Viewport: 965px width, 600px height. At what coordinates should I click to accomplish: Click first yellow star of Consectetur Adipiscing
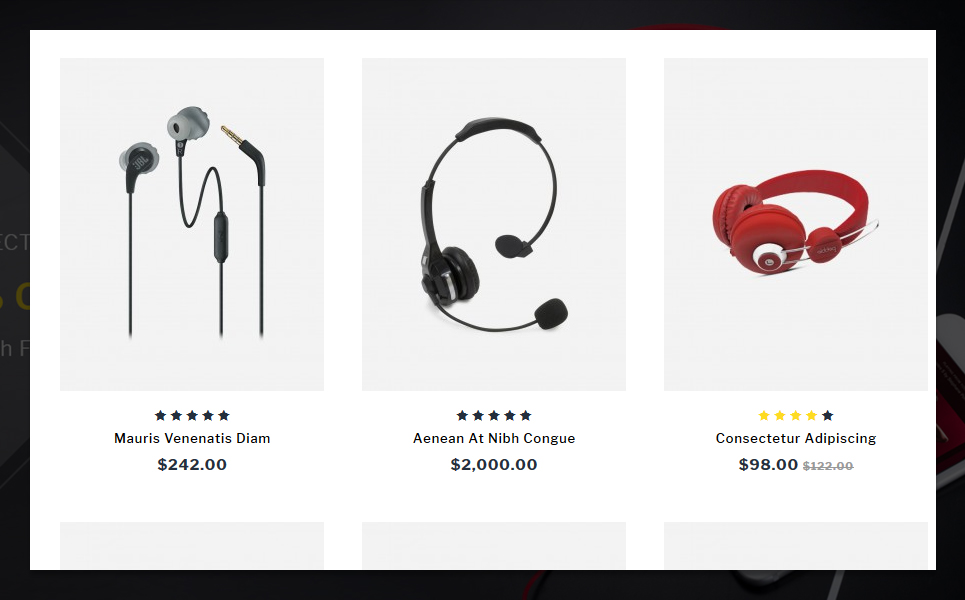[764, 415]
